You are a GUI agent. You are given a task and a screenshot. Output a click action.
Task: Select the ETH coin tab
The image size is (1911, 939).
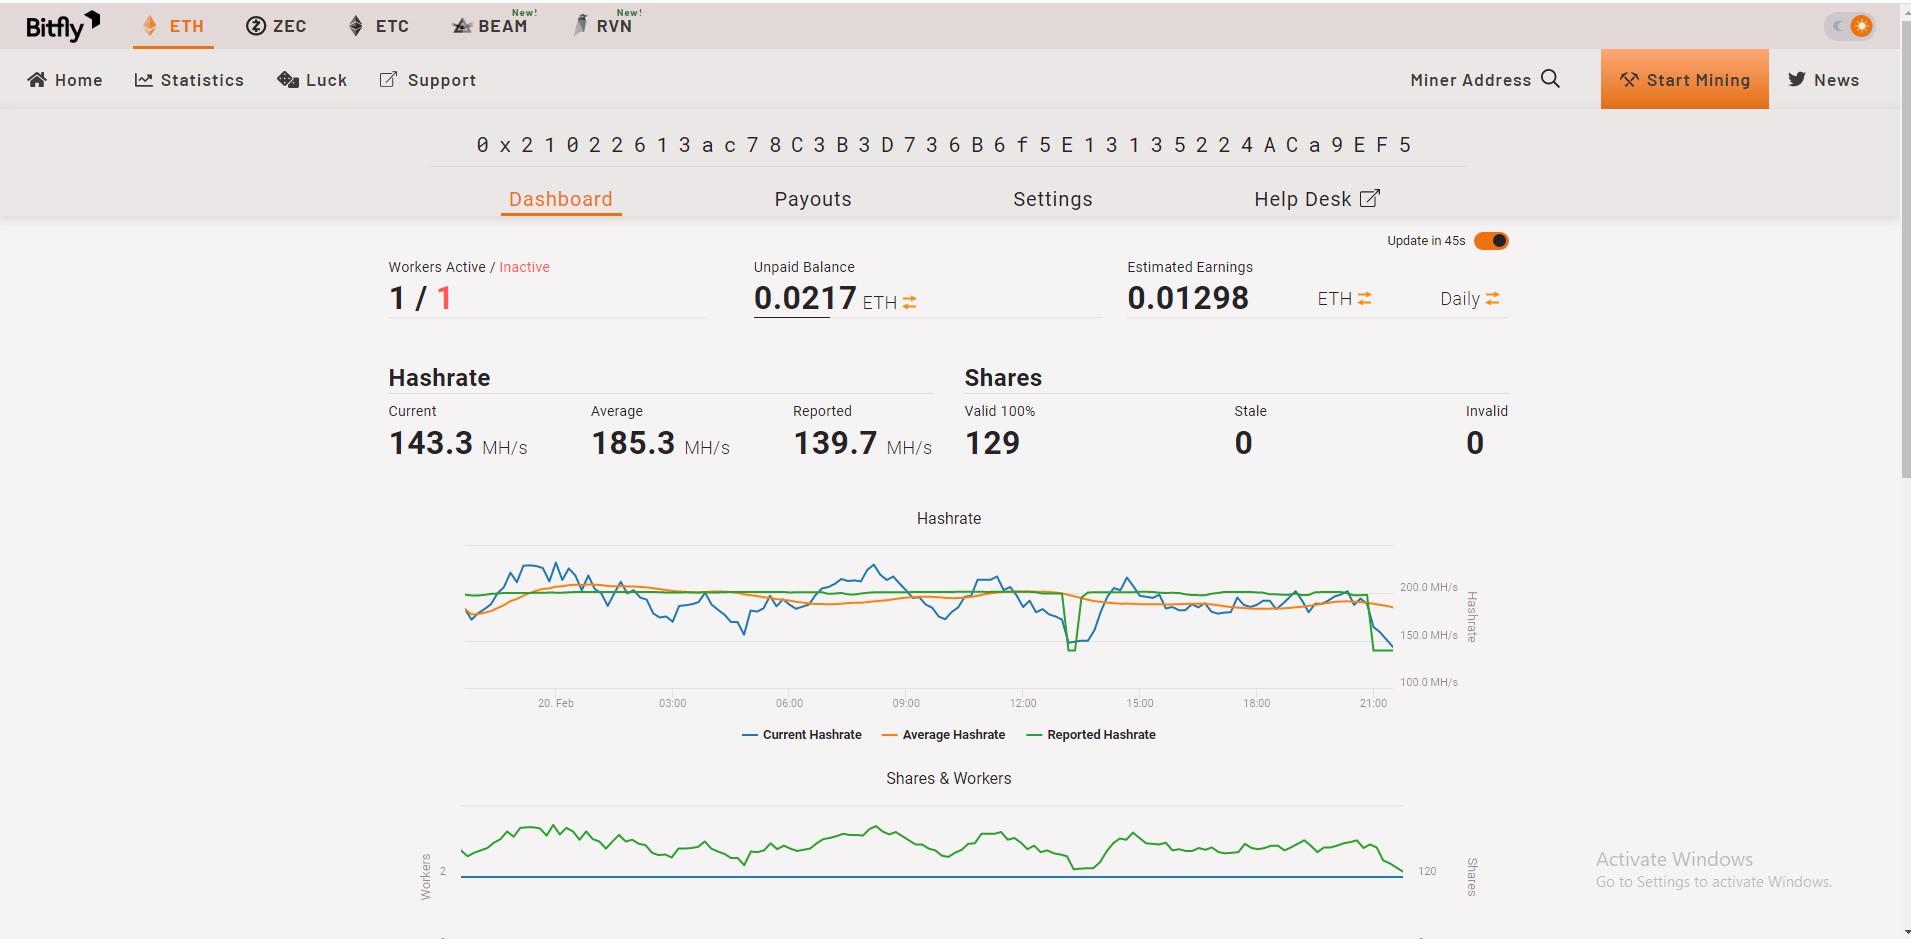click(174, 26)
